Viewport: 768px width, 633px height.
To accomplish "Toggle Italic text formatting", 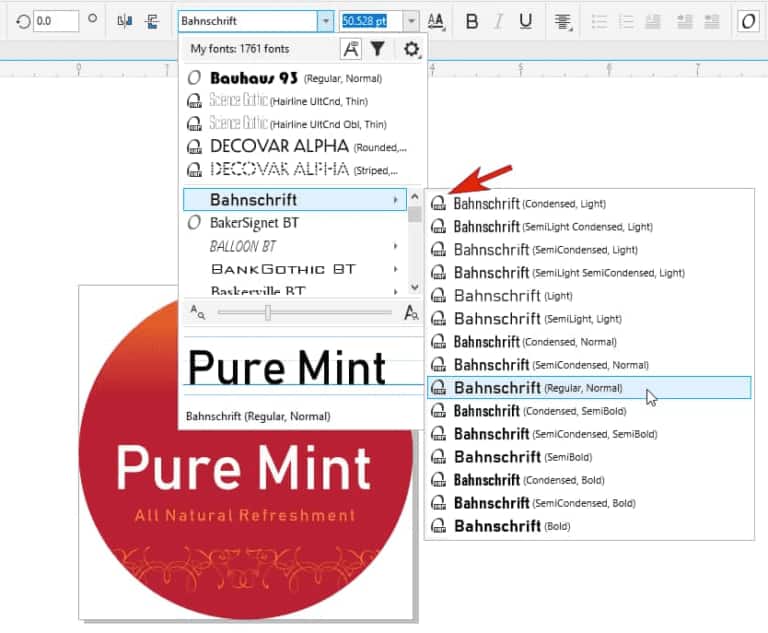I will point(499,21).
